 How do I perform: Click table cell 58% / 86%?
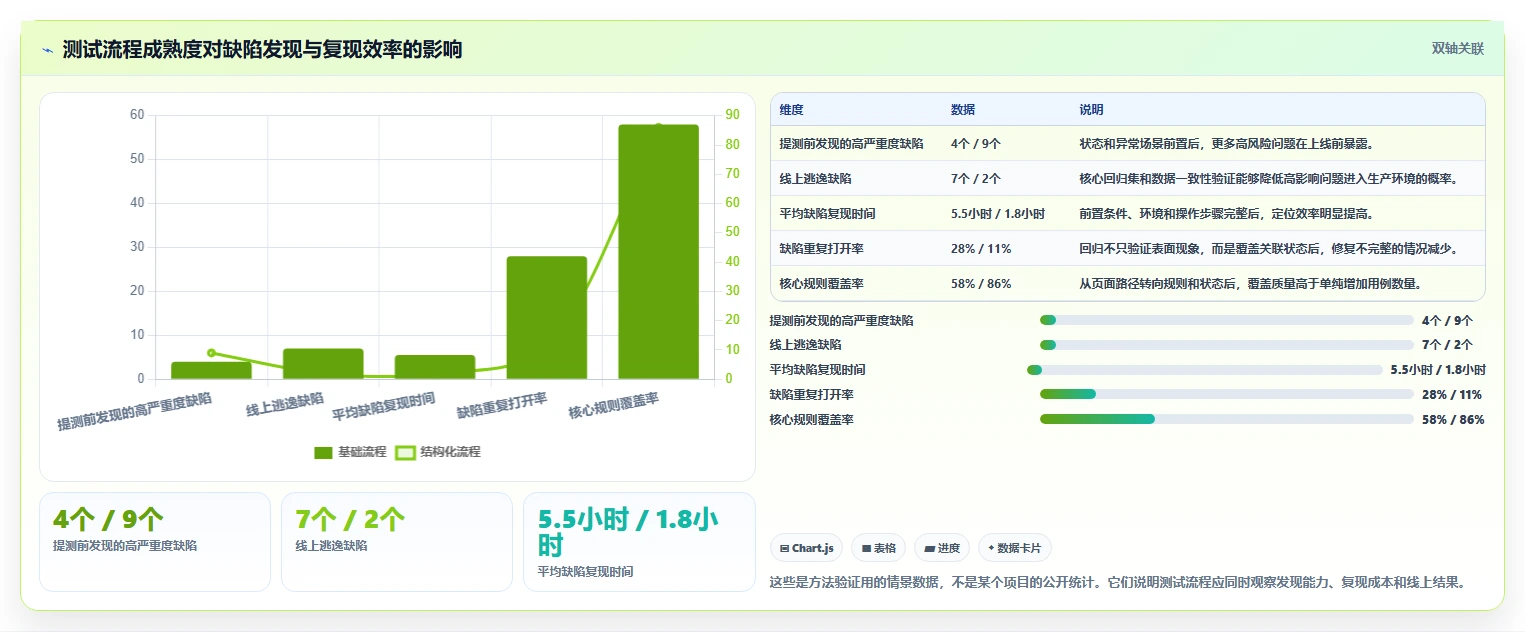pyautogui.click(x=981, y=284)
